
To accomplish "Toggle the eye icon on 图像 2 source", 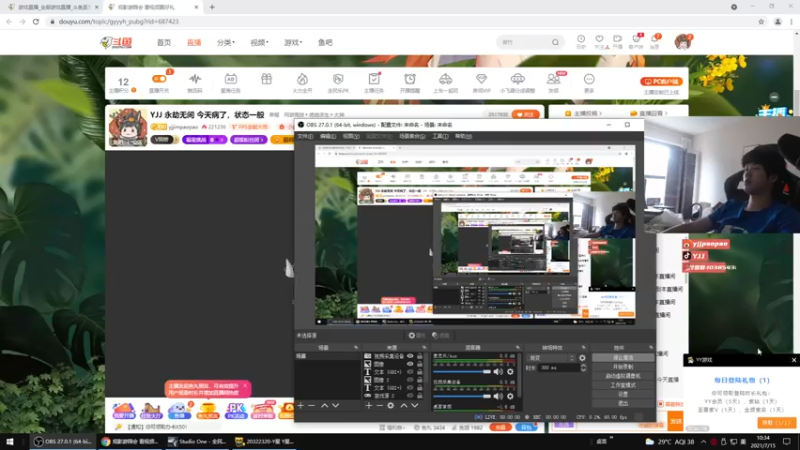I will coord(410,380).
